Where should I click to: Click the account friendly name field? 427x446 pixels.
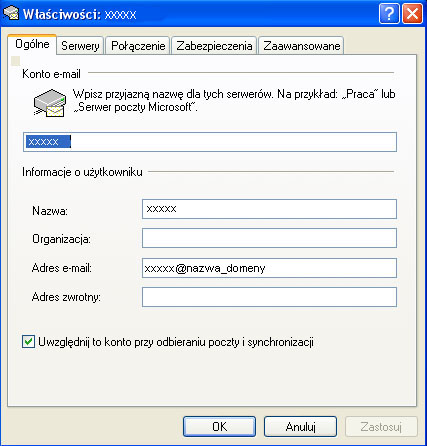pyautogui.click(x=210, y=142)
